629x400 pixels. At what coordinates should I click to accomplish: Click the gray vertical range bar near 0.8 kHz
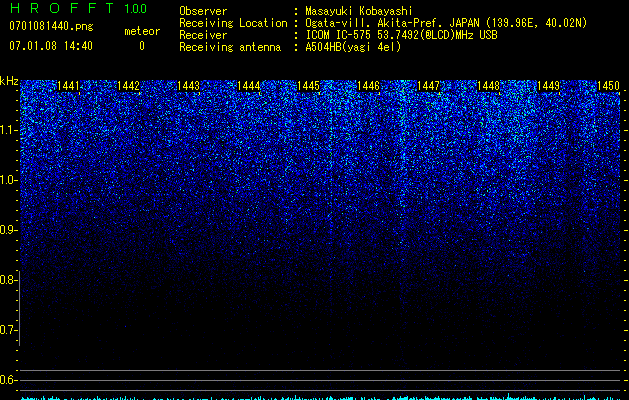coord(19,308)
